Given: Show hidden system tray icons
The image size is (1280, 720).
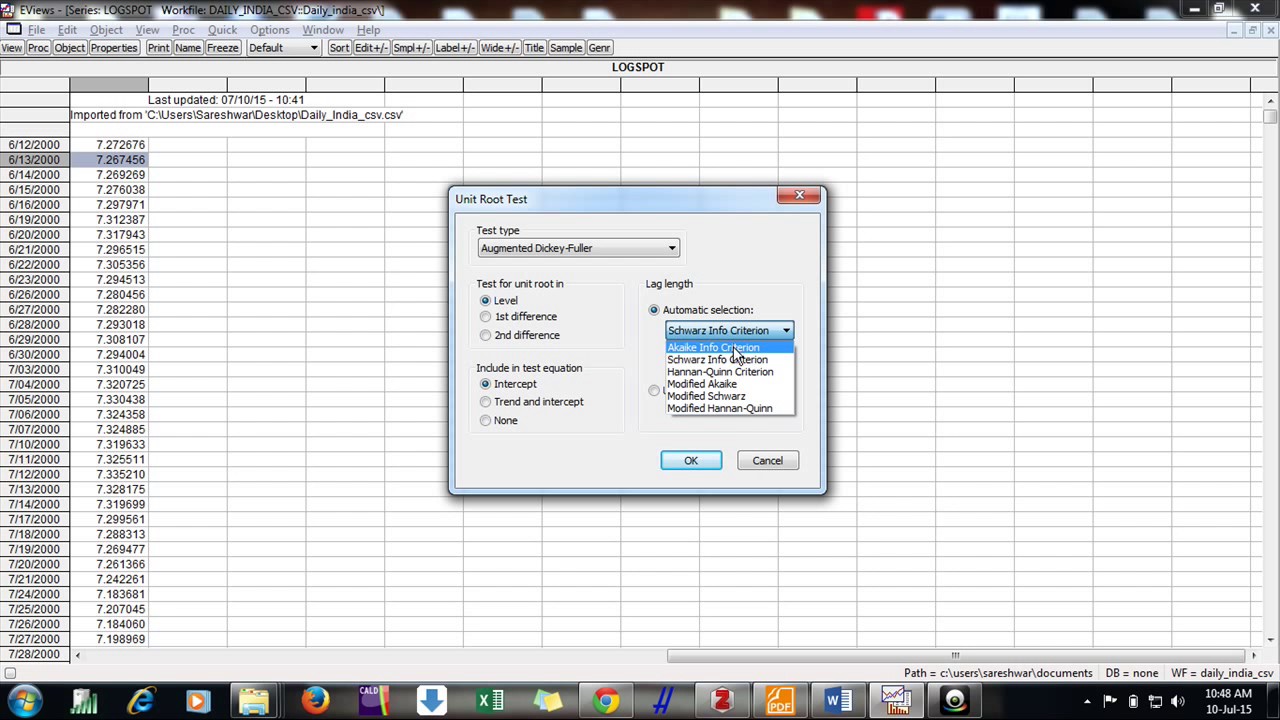Looking at the screenshot, I should point(1088,701).
